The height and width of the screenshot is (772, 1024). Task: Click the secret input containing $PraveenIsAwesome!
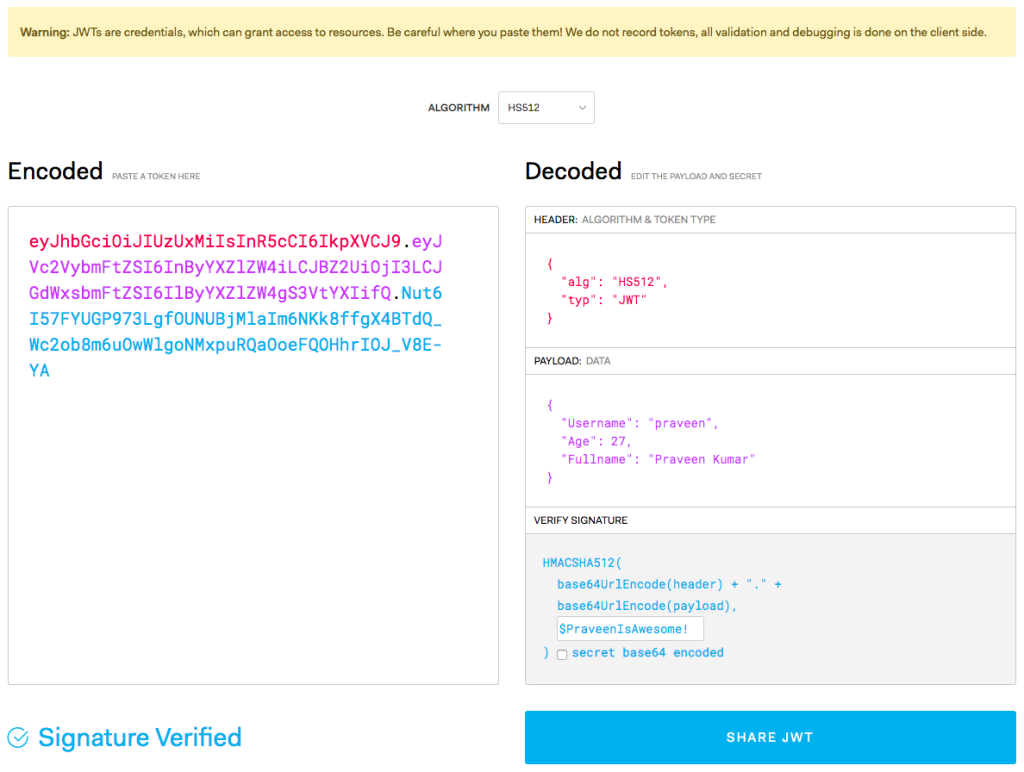coord(630,628)
